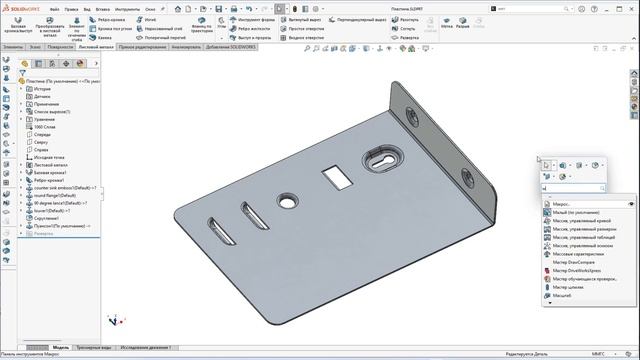Choose Масштаб from the search results
Viewport: 640px width, 360px height.
tap(562, 295)
